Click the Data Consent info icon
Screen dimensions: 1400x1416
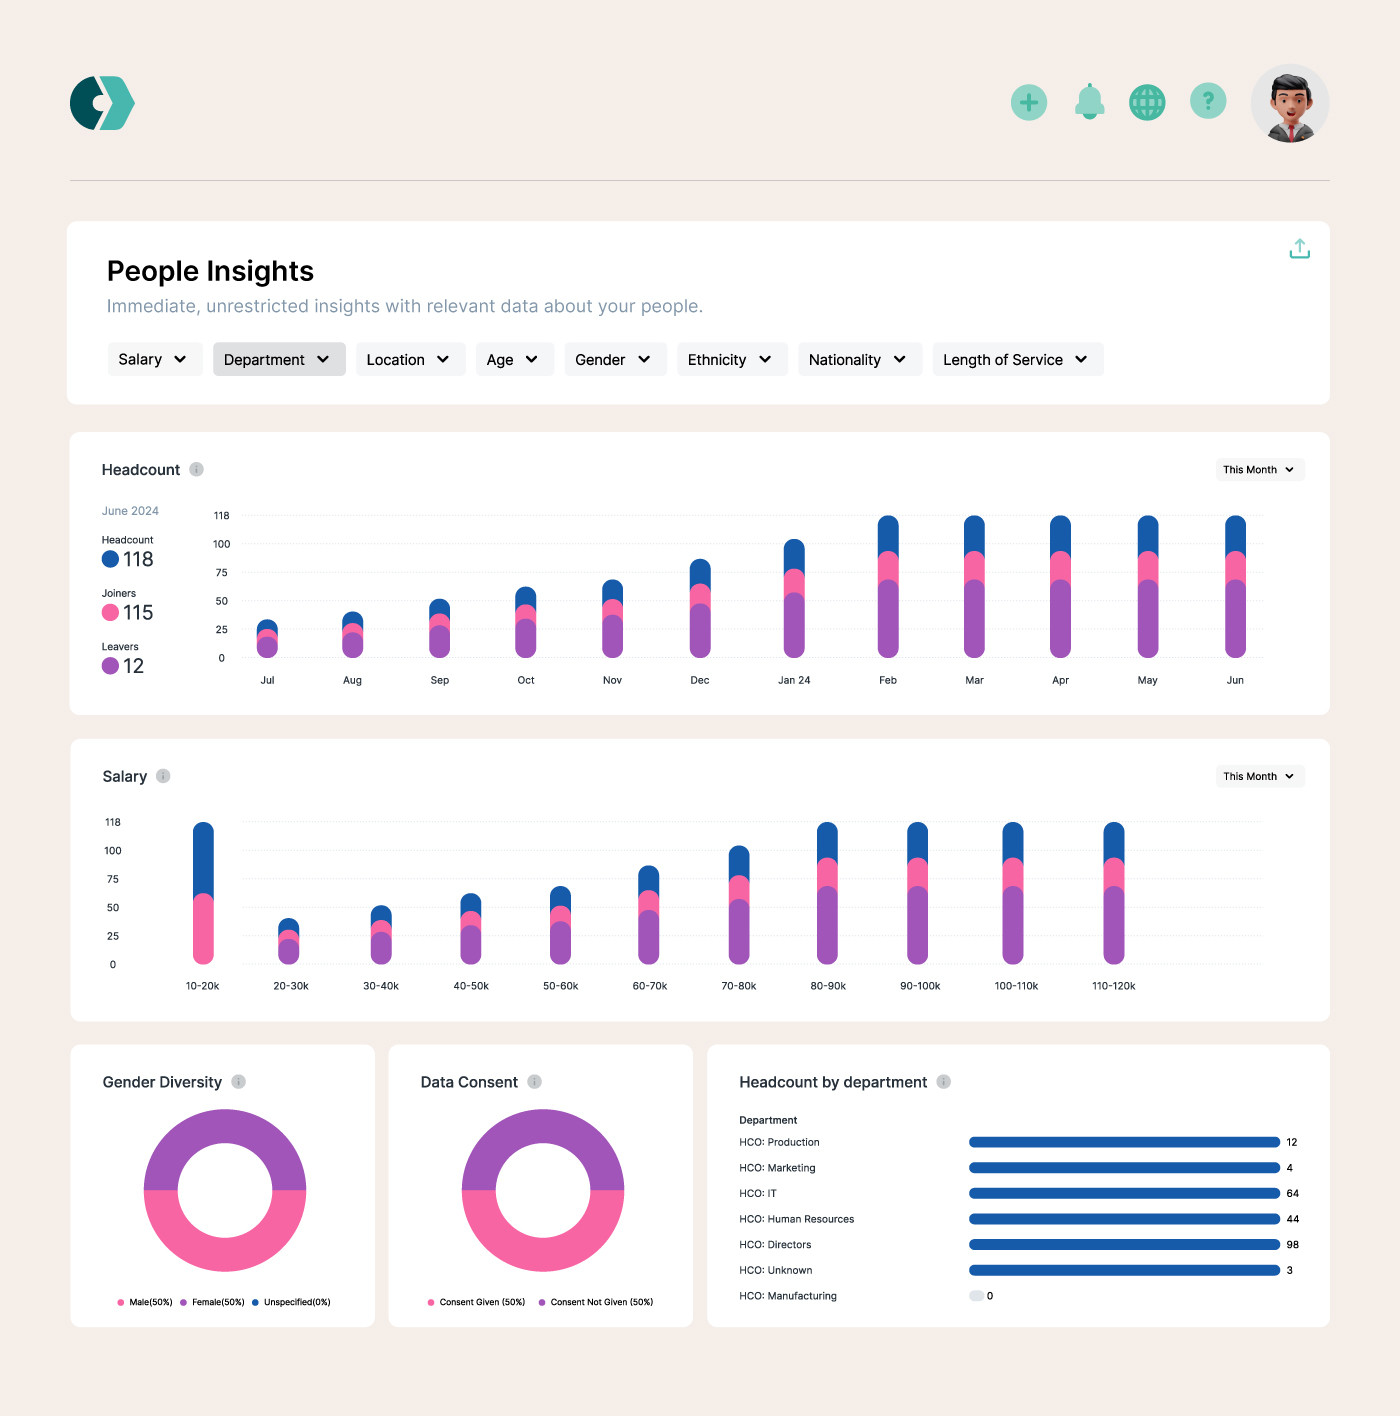pos(534,1082)
